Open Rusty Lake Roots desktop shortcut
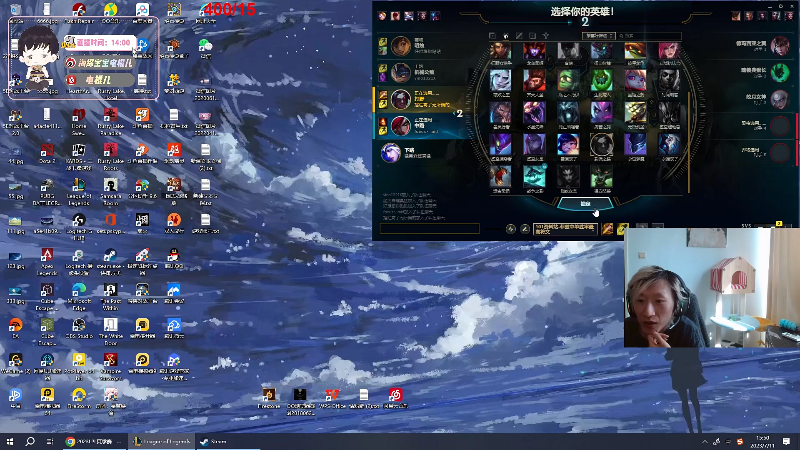This screenshot has height=450, width=800. (x=110, y=156)
